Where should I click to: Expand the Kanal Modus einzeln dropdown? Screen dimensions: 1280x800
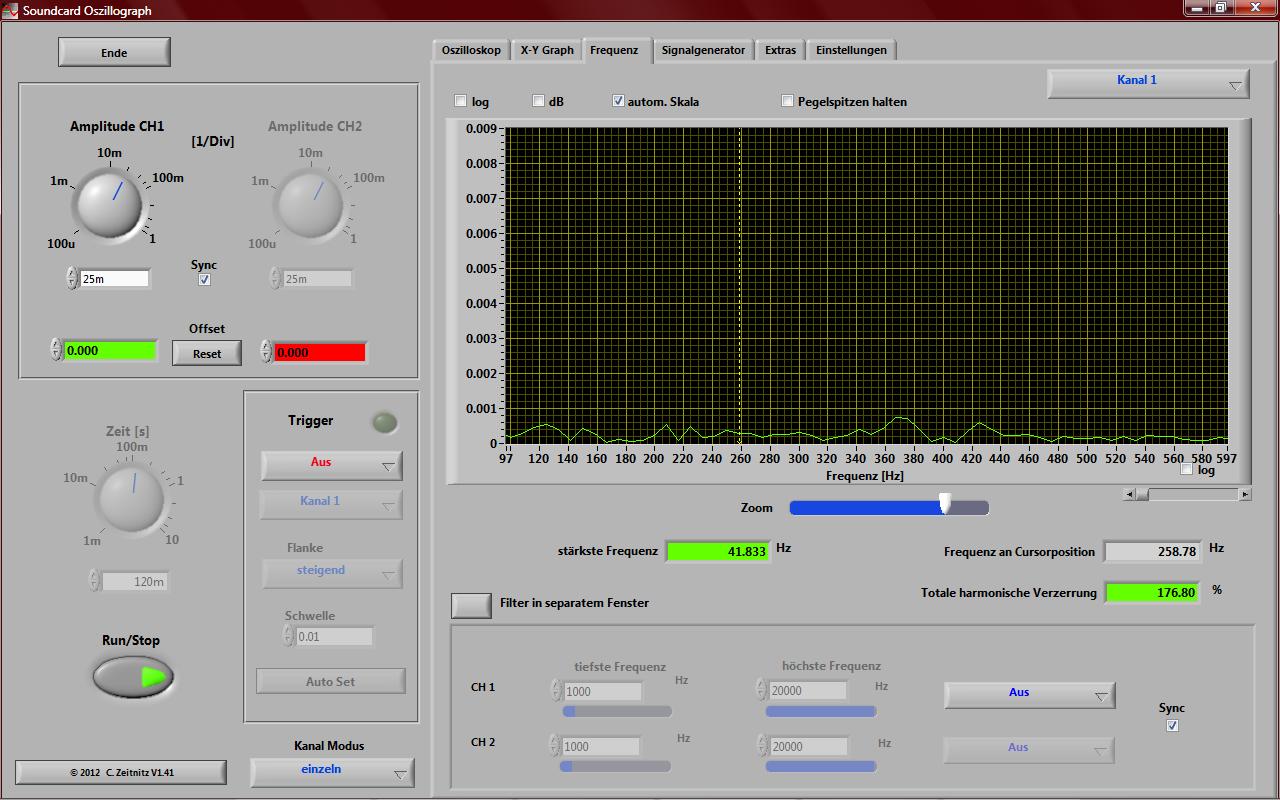[x=331, y=771]
